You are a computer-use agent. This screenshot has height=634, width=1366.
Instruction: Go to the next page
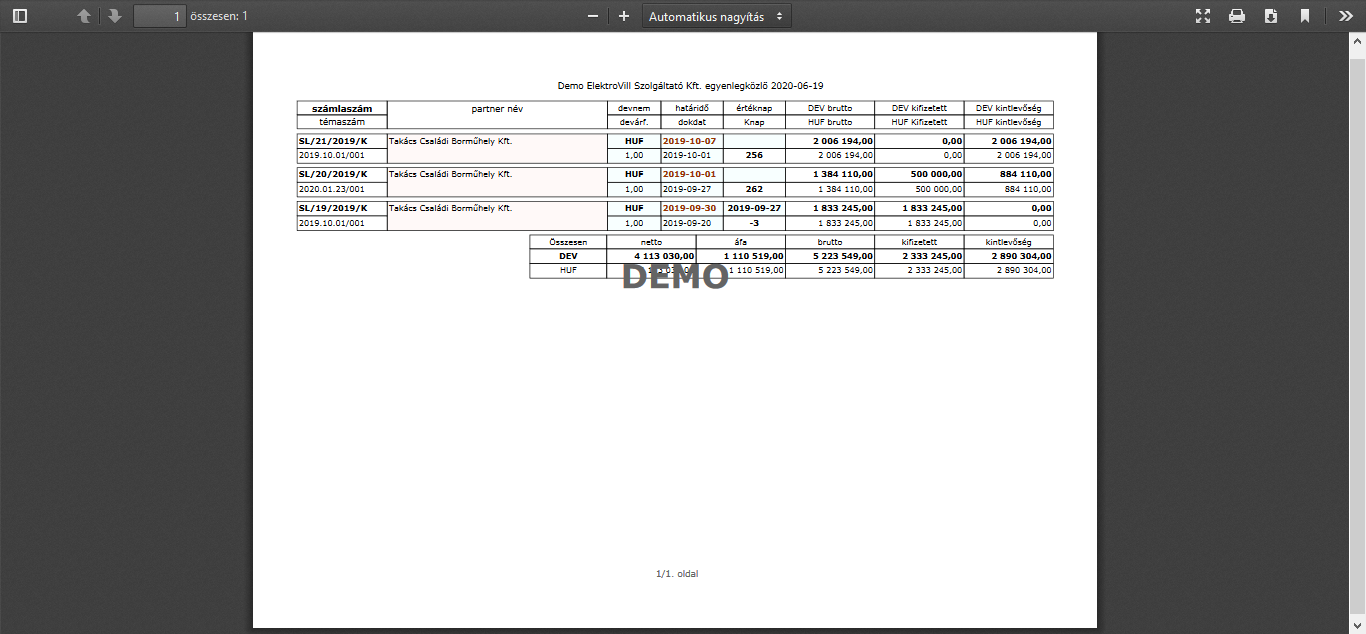pos(115,16)
